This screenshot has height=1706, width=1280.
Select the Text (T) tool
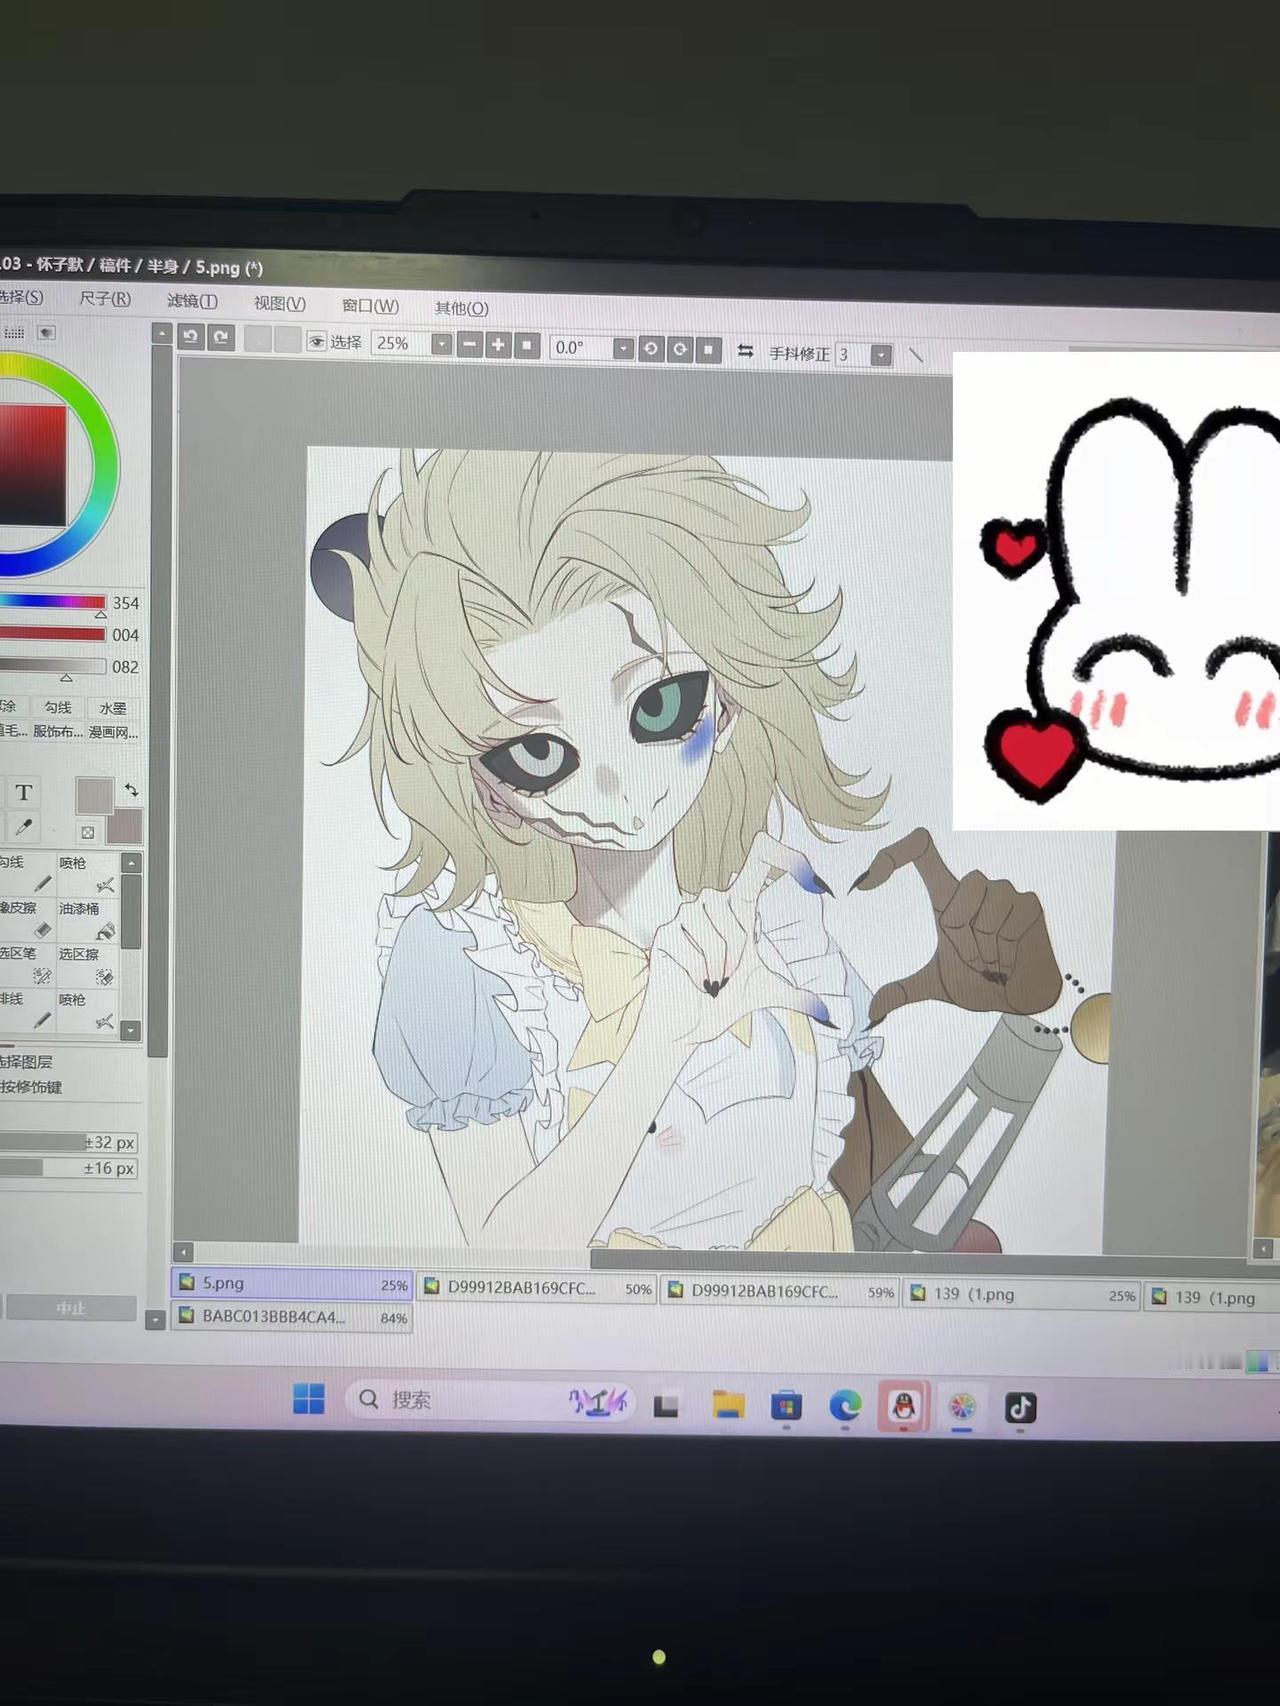point(24,793)
